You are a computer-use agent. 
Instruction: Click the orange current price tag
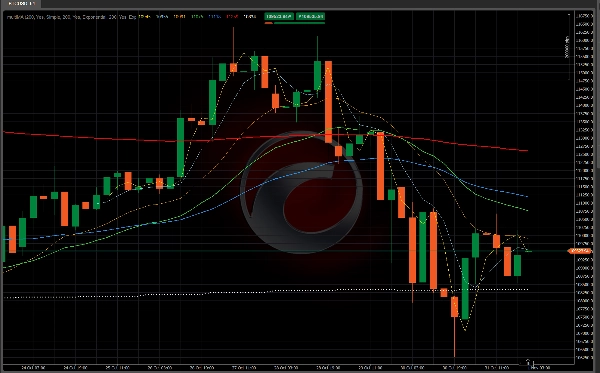pos(580,251)
